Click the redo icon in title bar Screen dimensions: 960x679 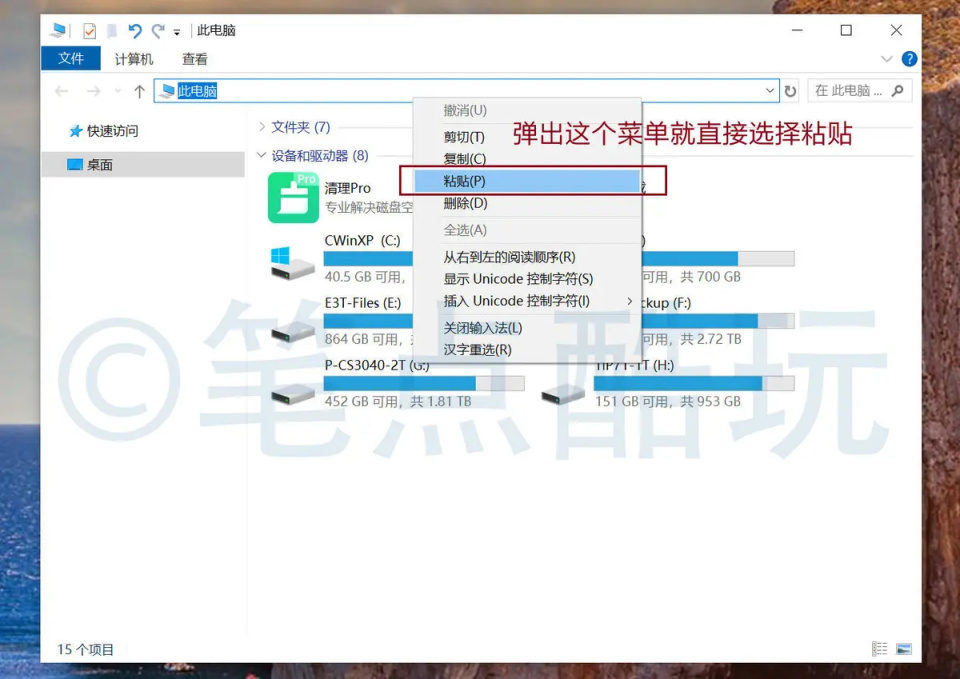(158, 30)
